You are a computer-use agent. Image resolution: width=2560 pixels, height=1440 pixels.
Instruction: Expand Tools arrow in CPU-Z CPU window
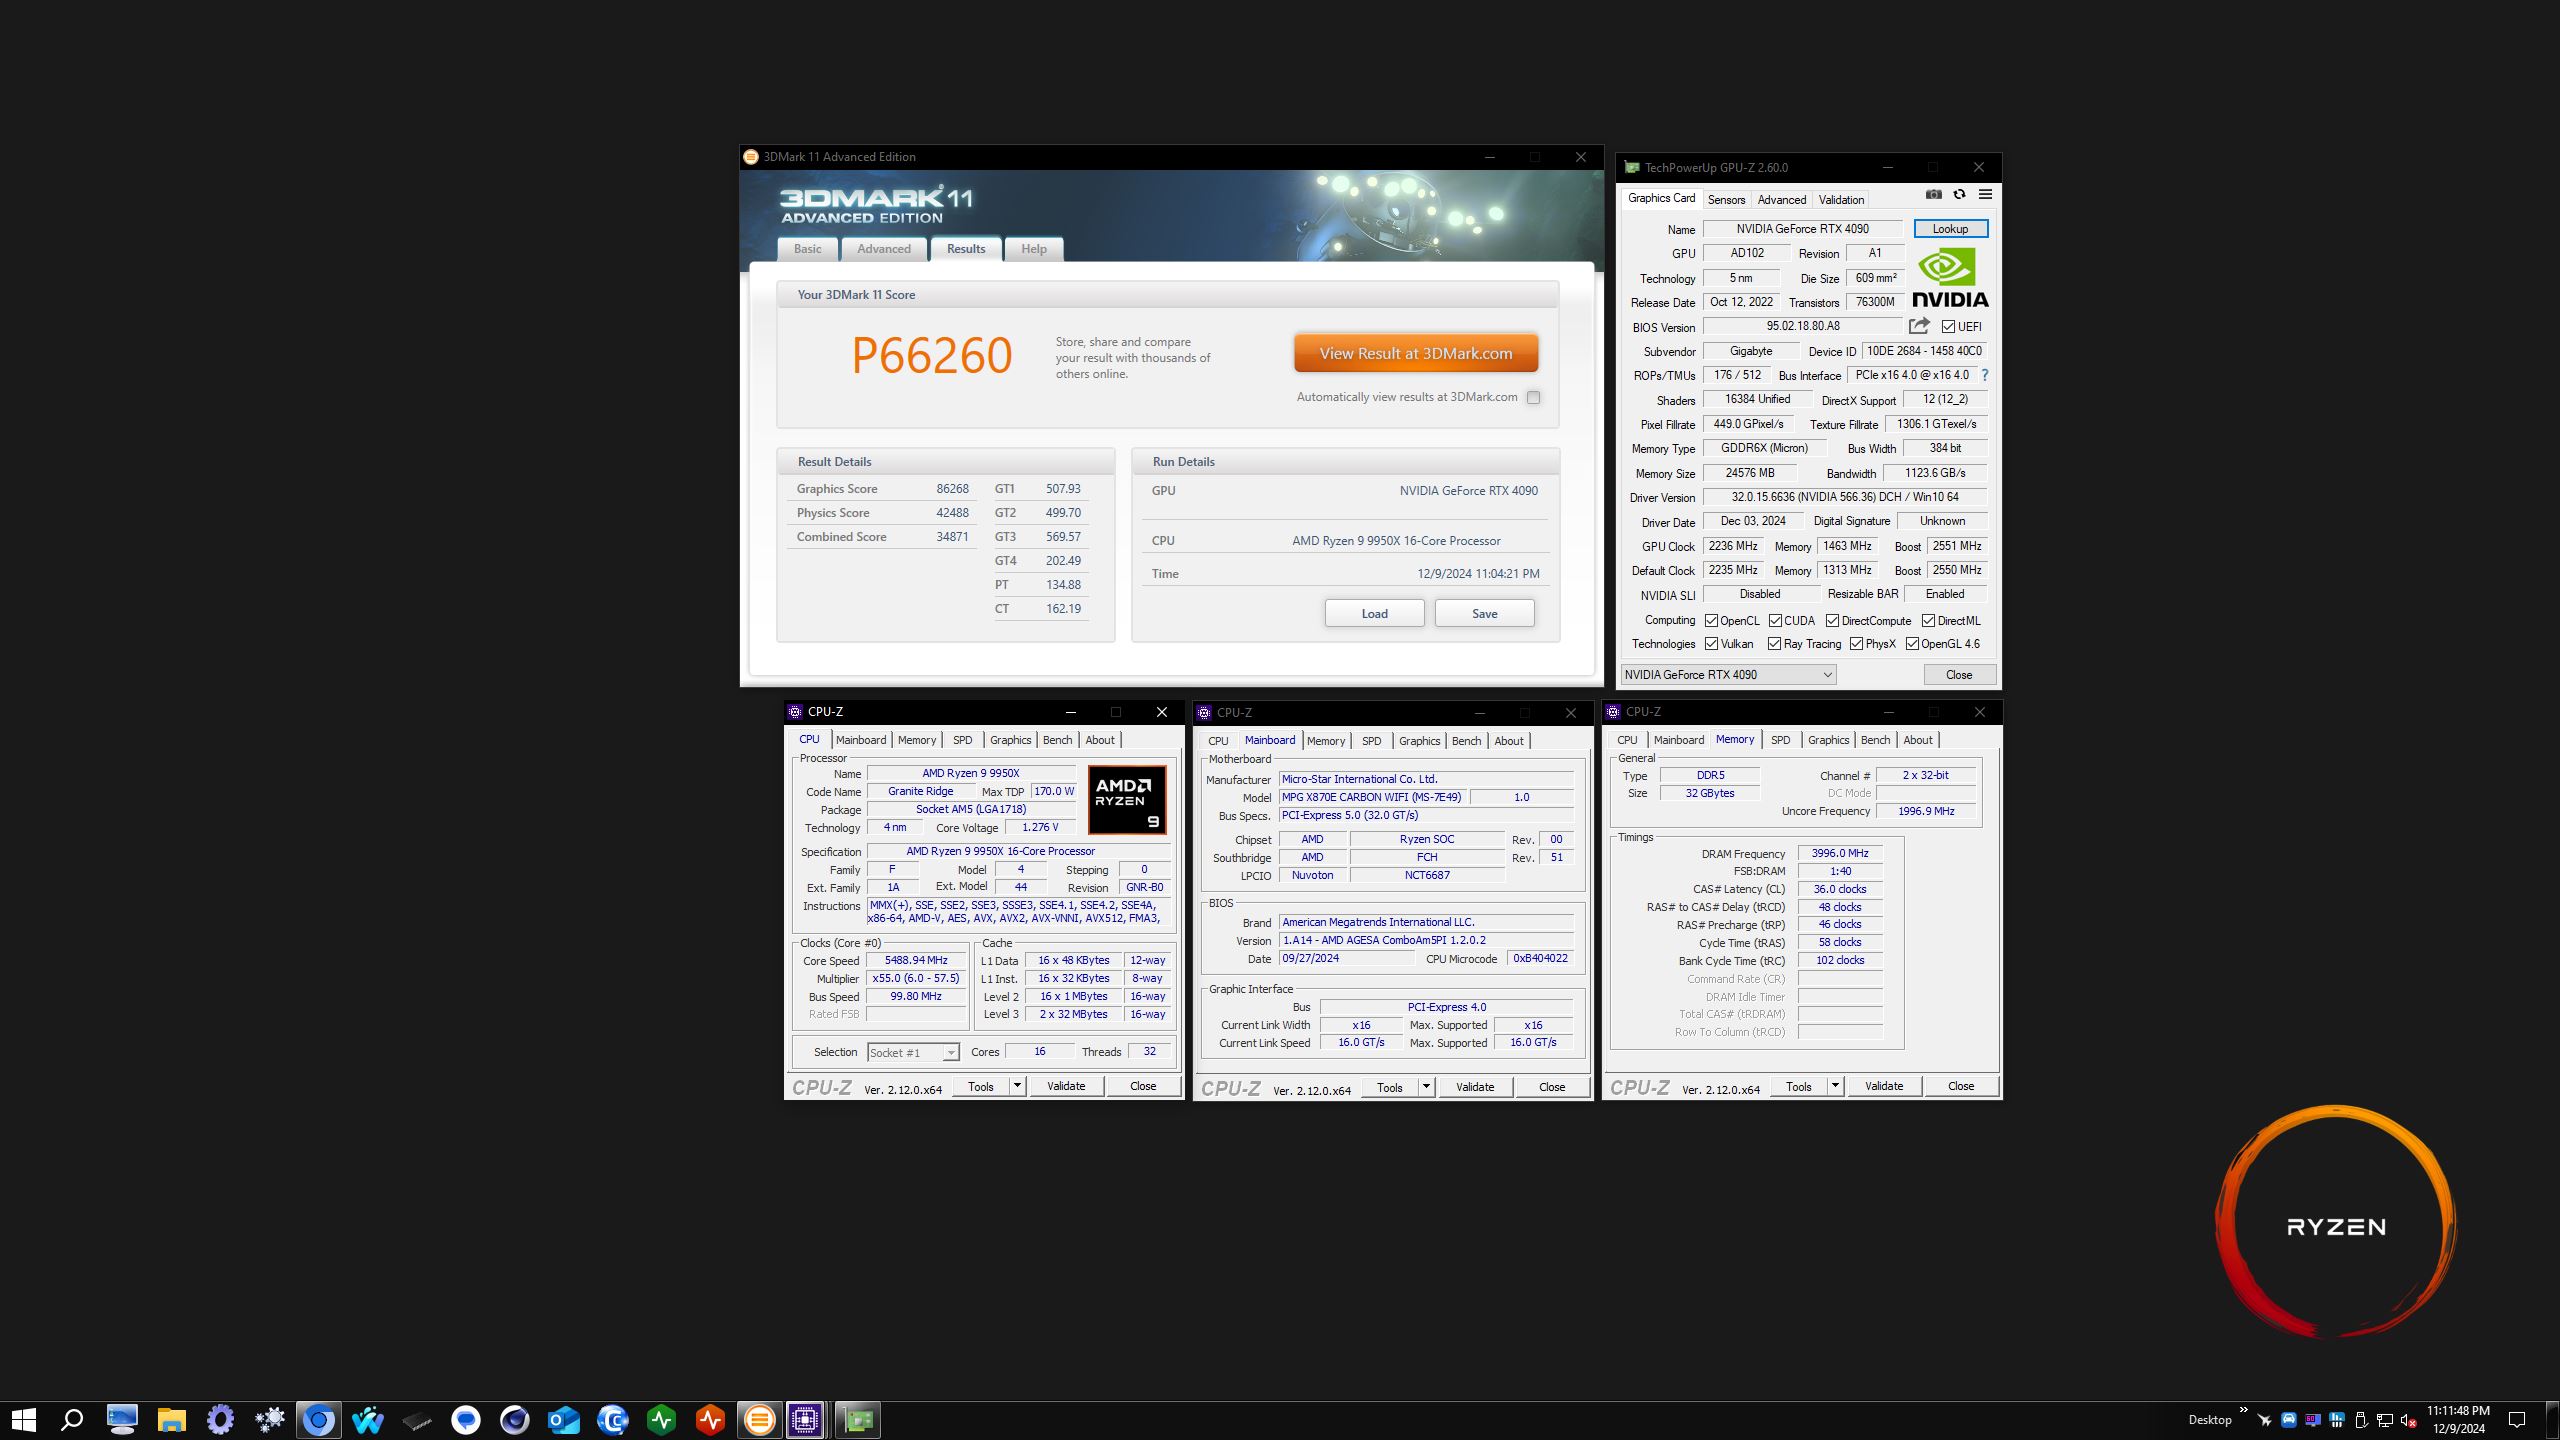point(1017,1086)
